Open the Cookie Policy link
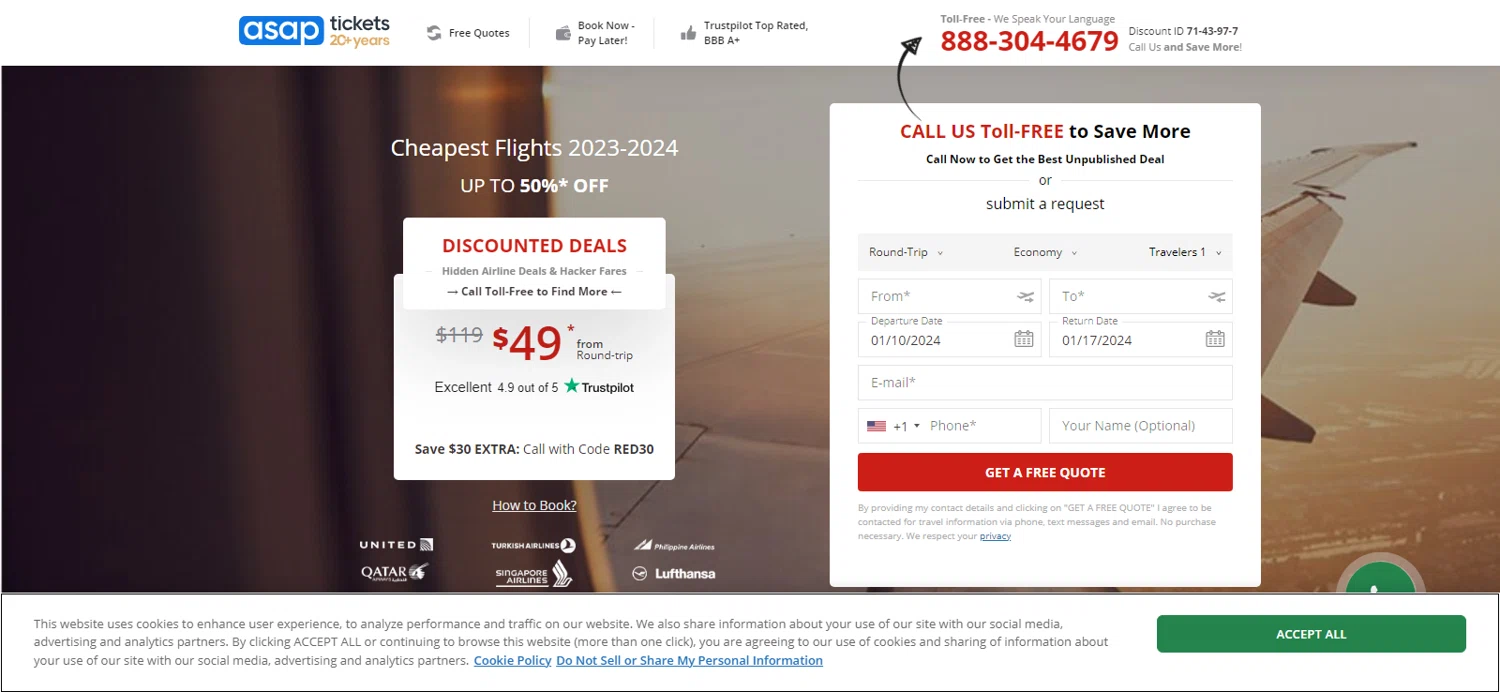Image resolution: width=1500 pixels, height=693 pixels. (x=512, y=661)
